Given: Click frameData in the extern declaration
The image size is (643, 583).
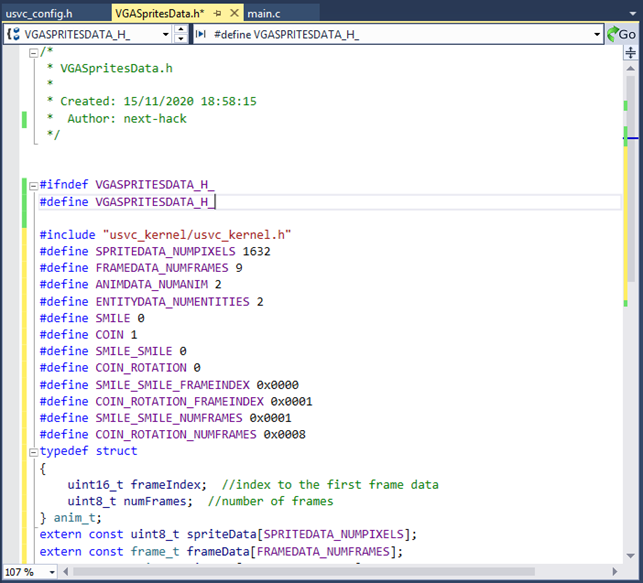Looking at the screenshot, I should point(218,551).
